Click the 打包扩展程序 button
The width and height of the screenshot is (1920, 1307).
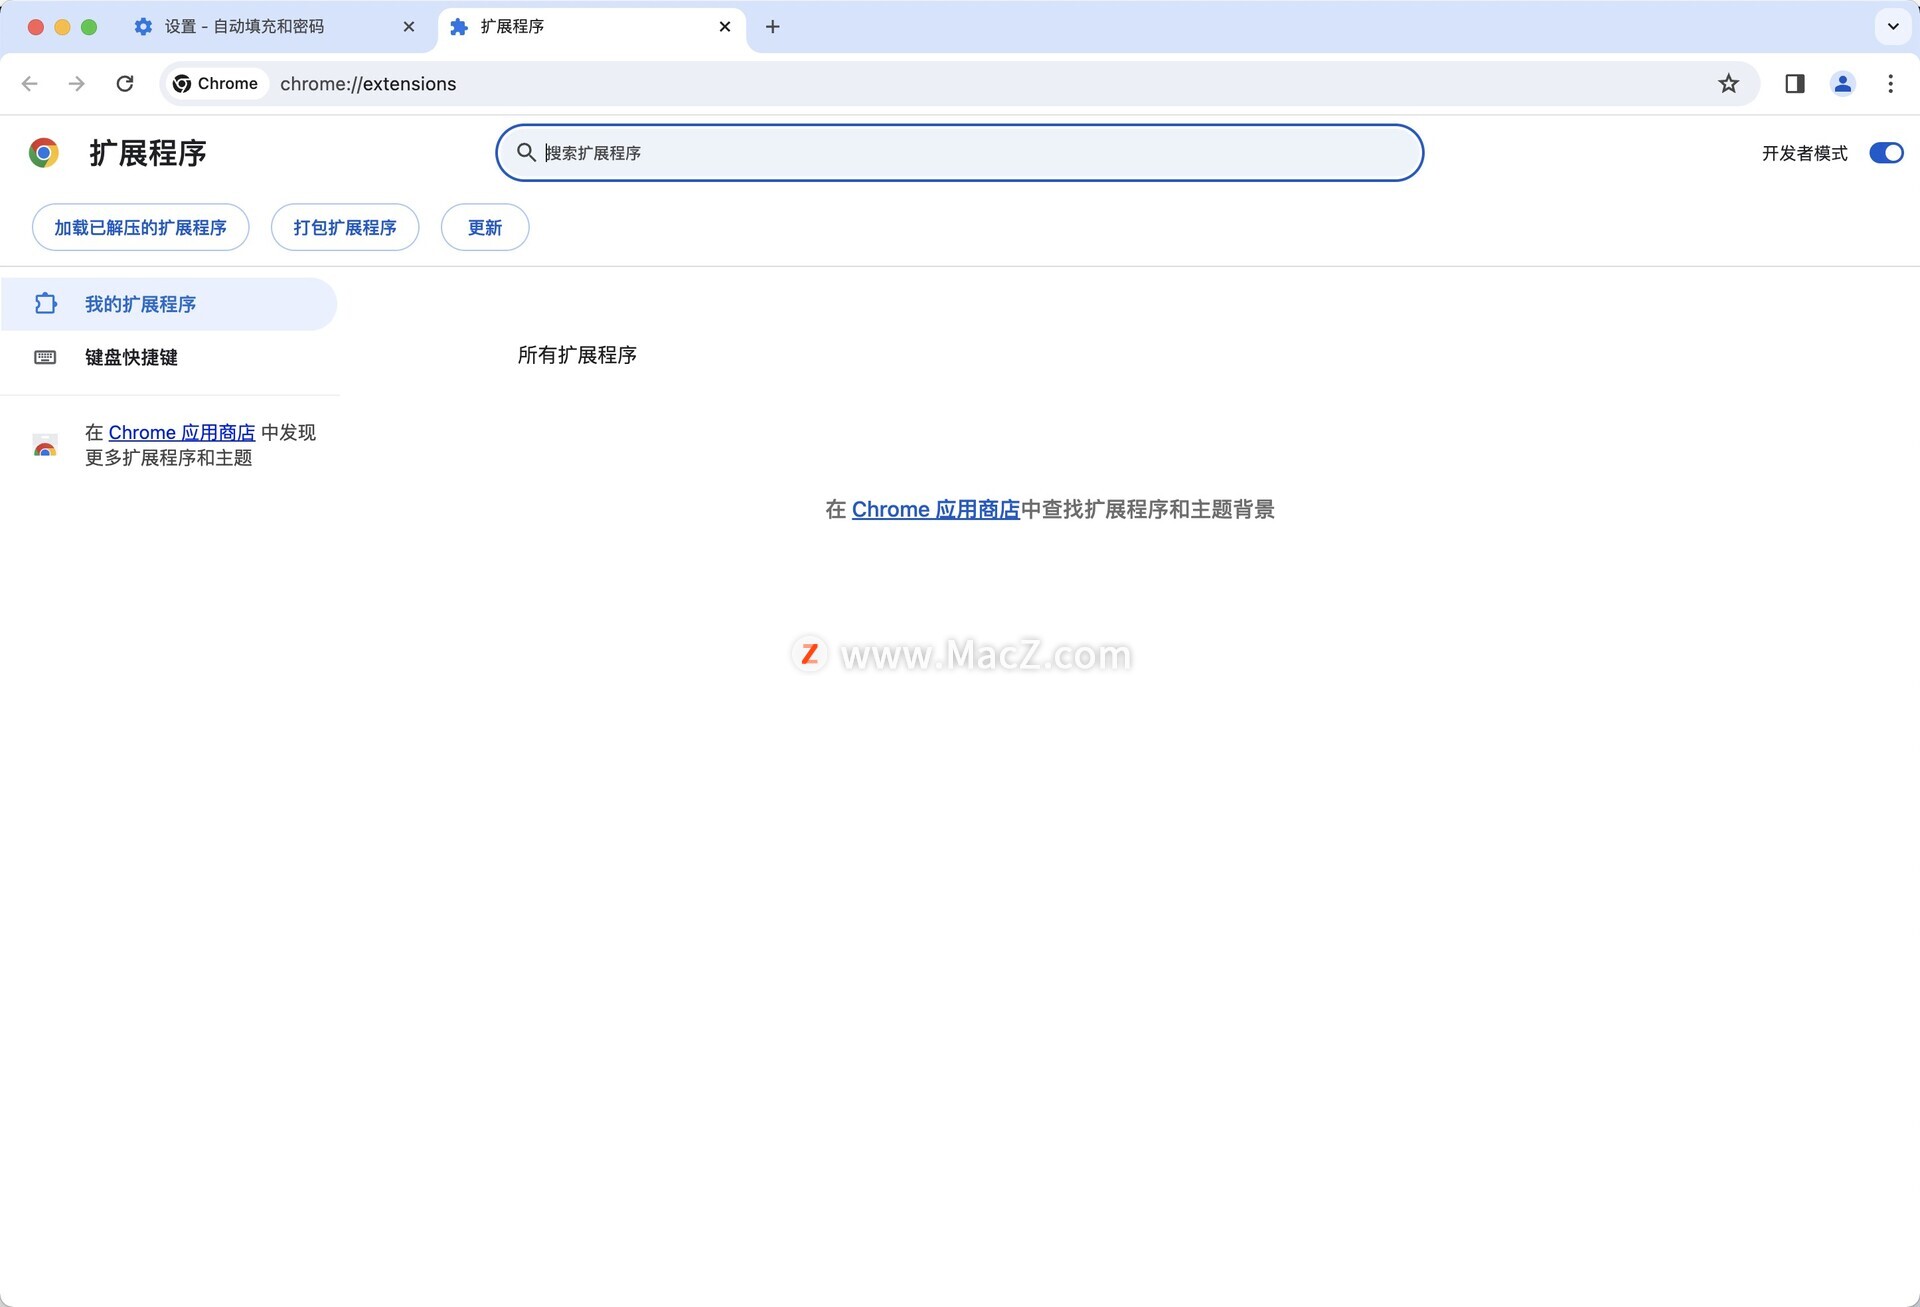(345, 228)
